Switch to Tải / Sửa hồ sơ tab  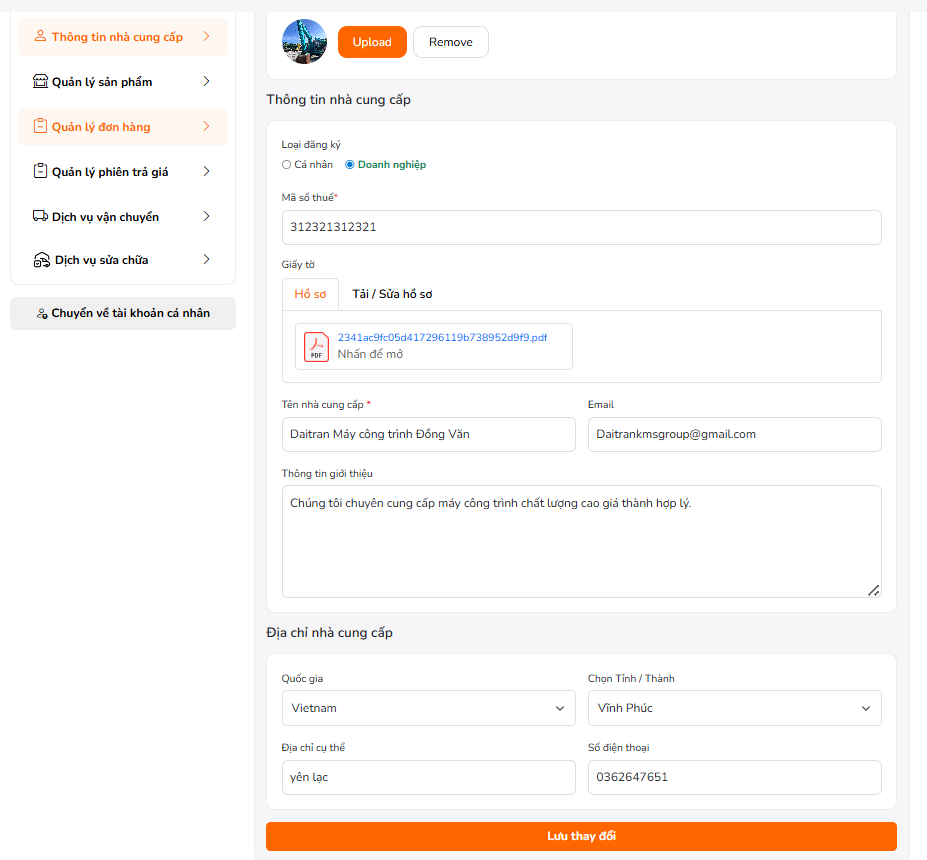[x=392, y=294]
